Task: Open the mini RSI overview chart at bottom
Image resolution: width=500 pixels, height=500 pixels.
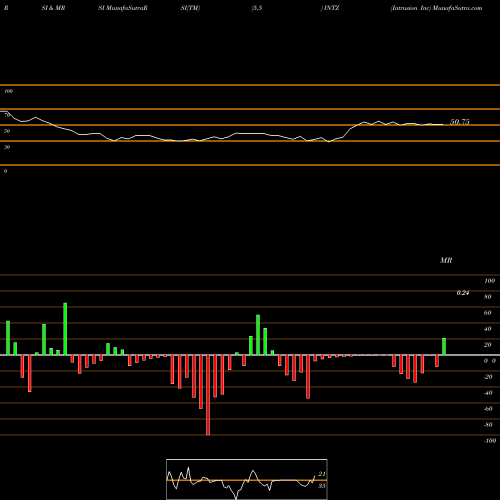Action: pyautogui.click(x=247, y=479)
